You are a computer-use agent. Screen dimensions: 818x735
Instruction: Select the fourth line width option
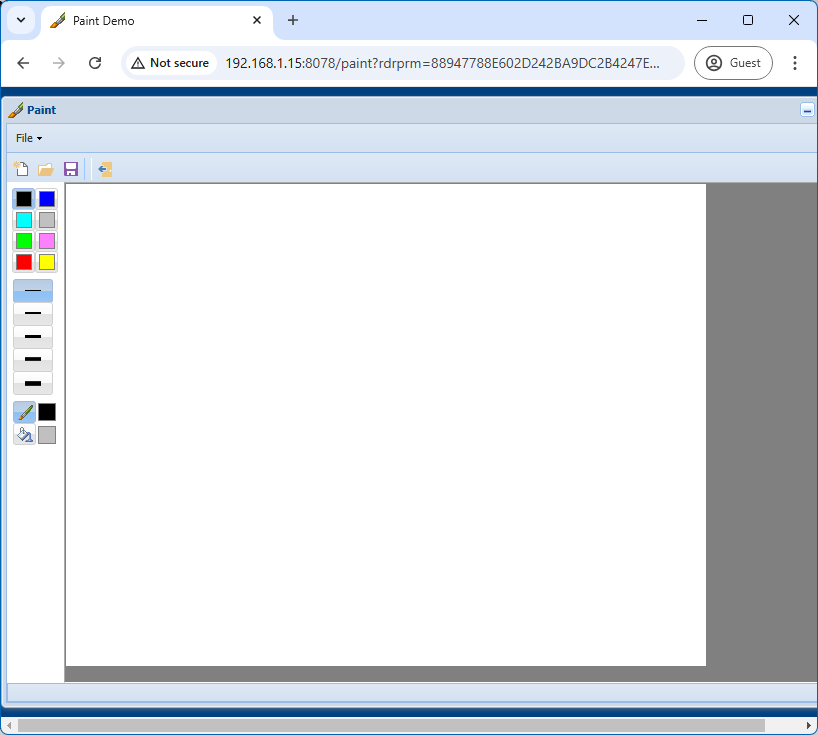[33, 359]
